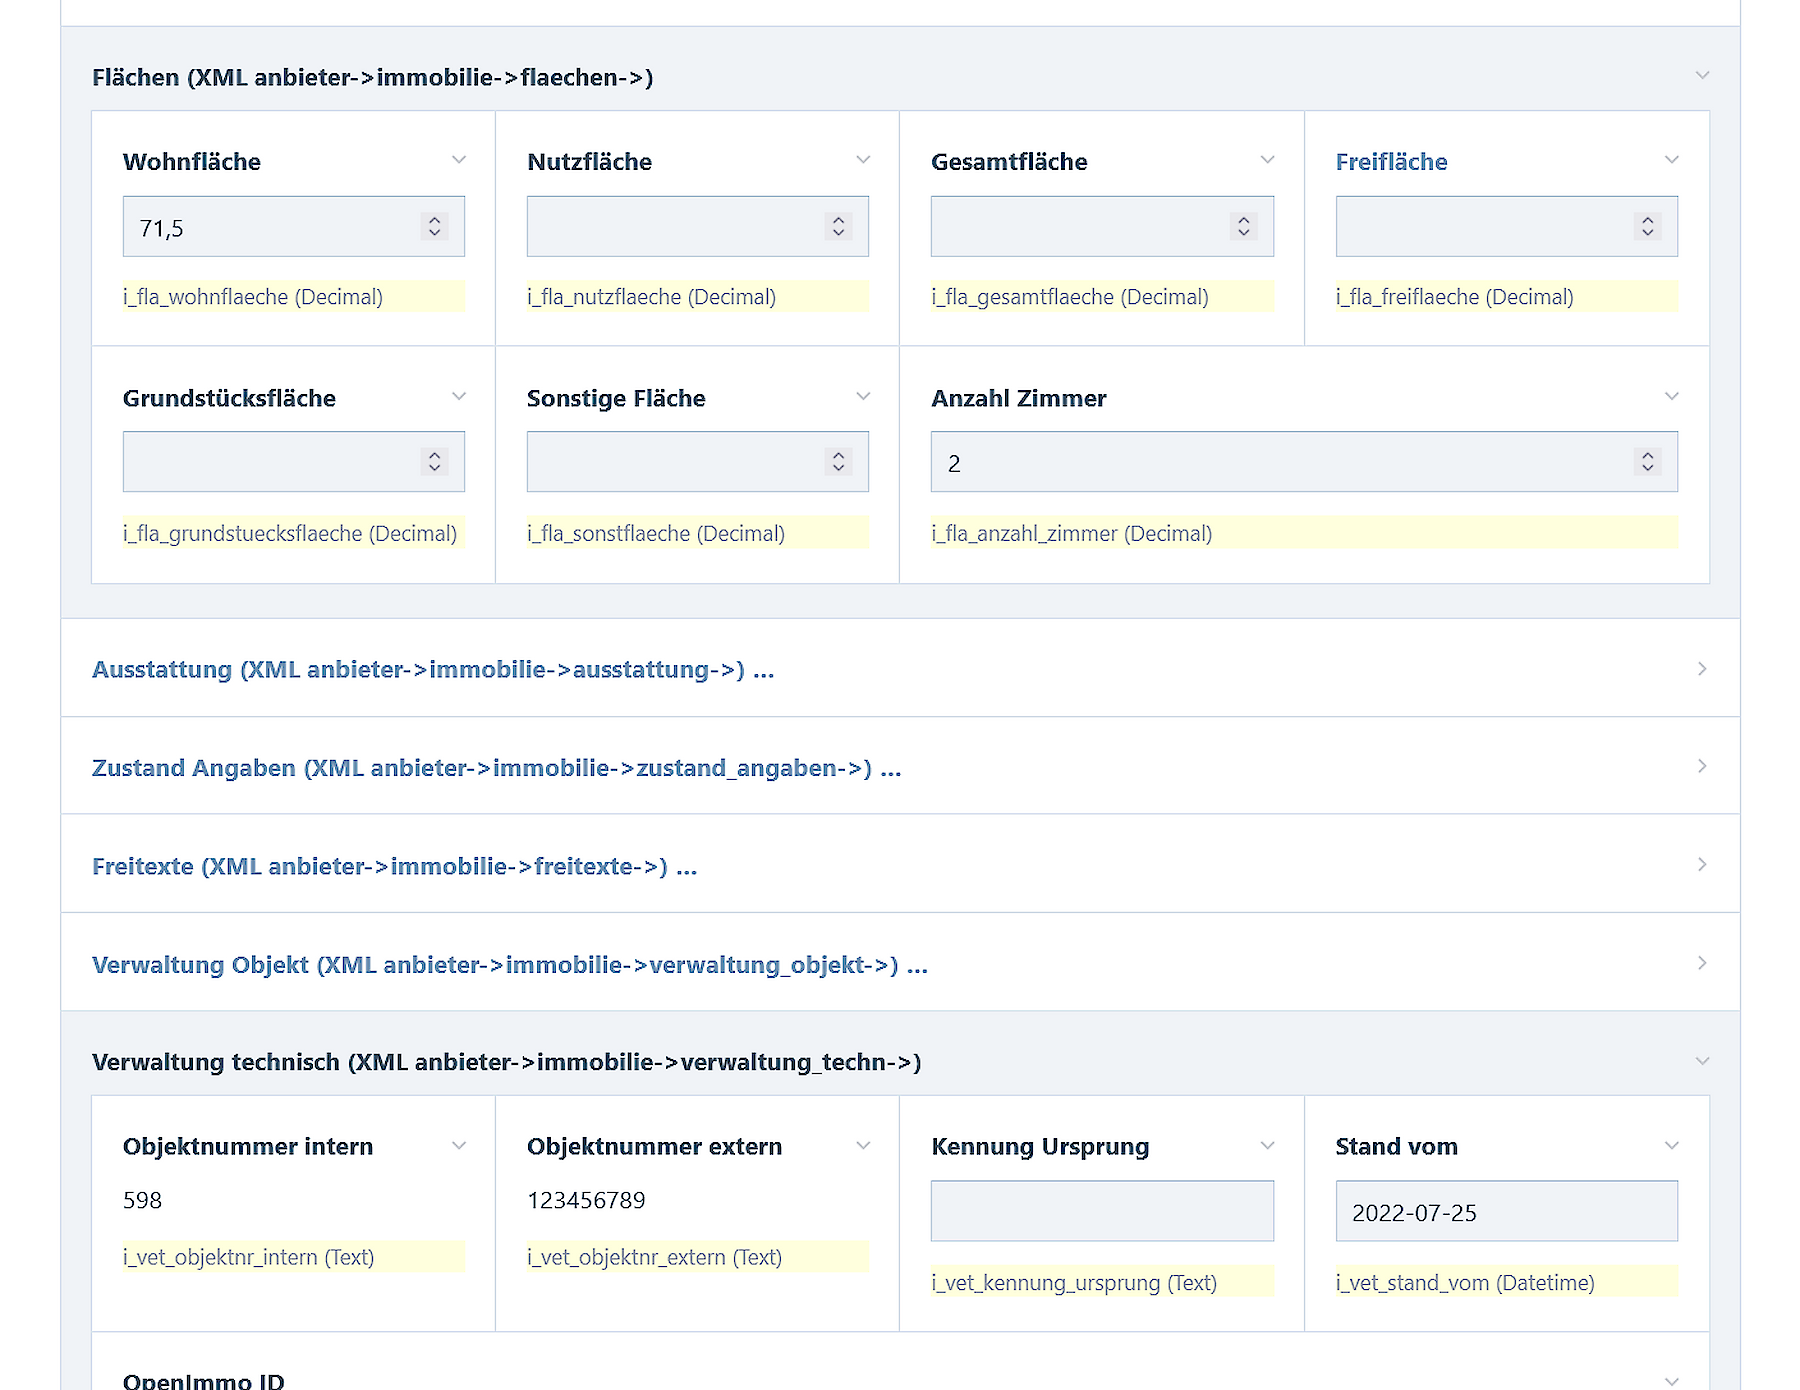Click the Nutzfläche spinner arrows

tap(838, 227)
